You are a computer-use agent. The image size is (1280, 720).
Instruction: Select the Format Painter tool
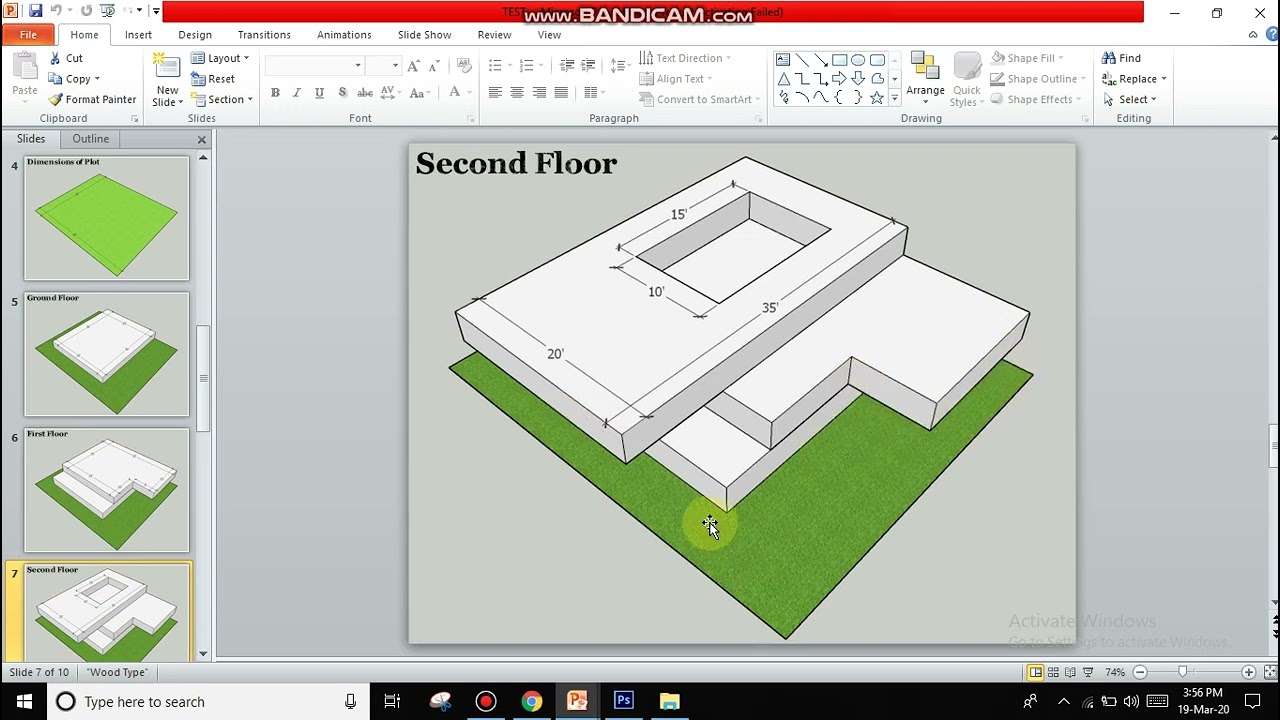pyautogui.click(x=93, y=99)
